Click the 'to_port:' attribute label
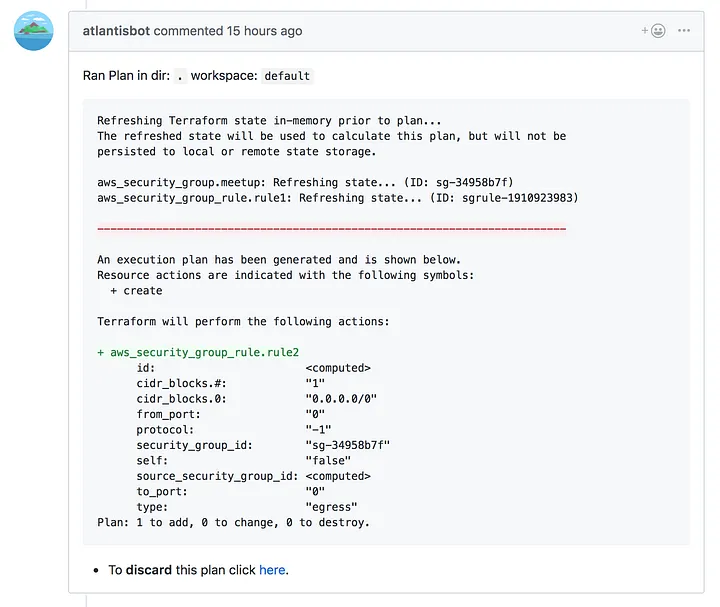 click(x=162, y=491)
